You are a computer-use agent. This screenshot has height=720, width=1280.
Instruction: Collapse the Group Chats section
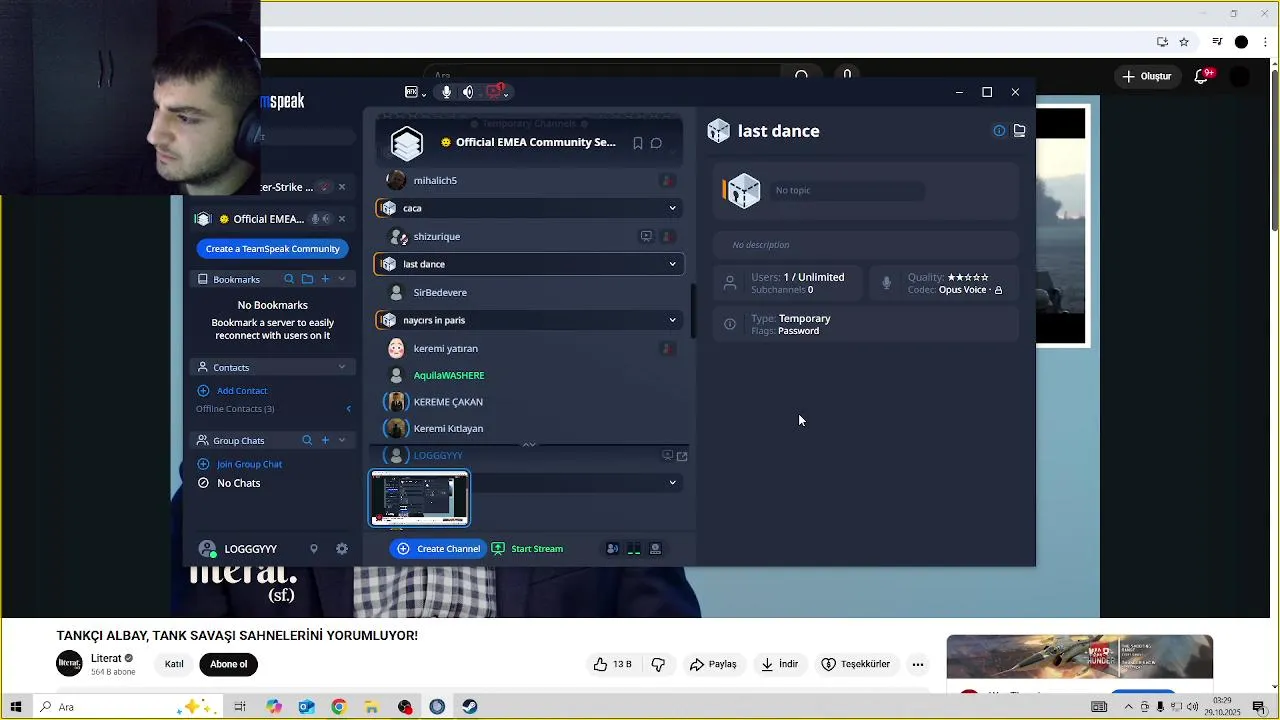(x=342, y=440)
